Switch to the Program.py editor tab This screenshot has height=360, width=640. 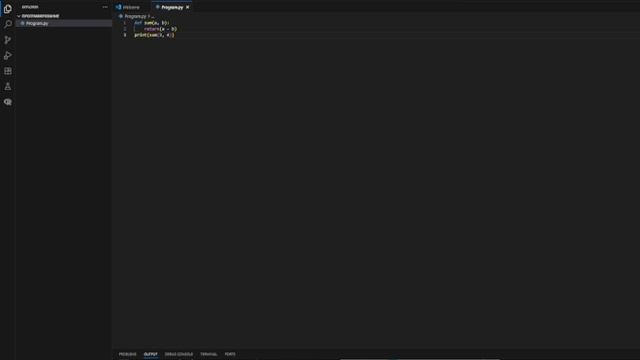(x=172, y=7)
